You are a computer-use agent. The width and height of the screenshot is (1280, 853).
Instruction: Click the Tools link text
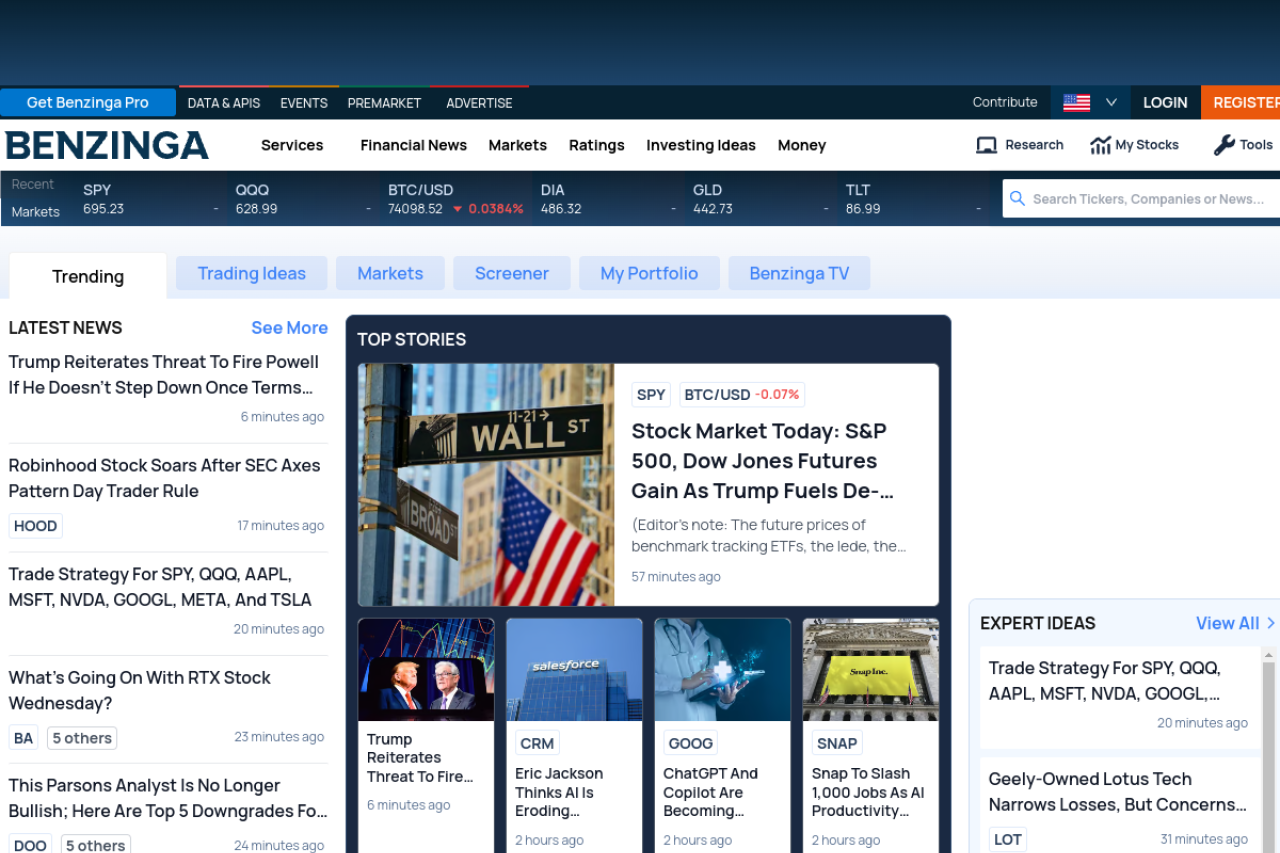(x=1256, y=145)
